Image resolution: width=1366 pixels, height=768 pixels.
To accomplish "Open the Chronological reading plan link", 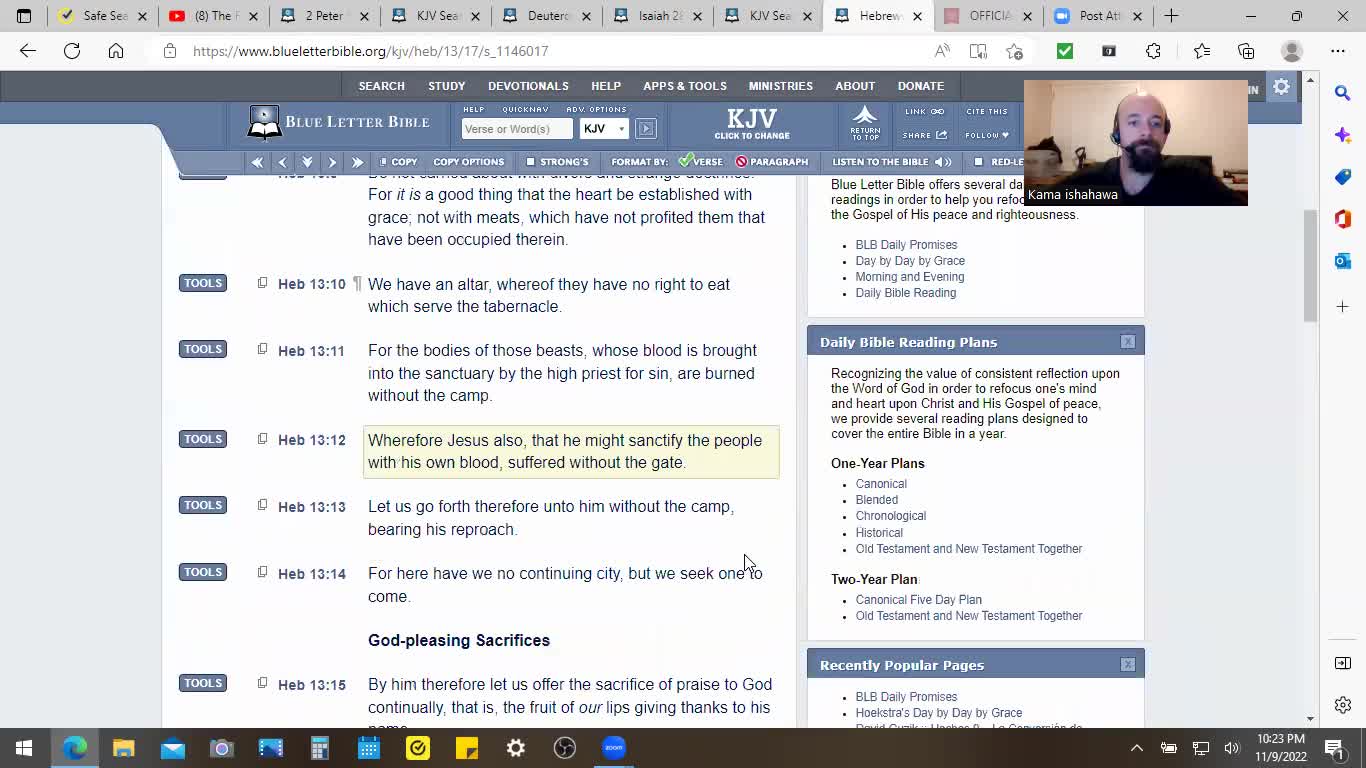I will (x=890, y=516).
